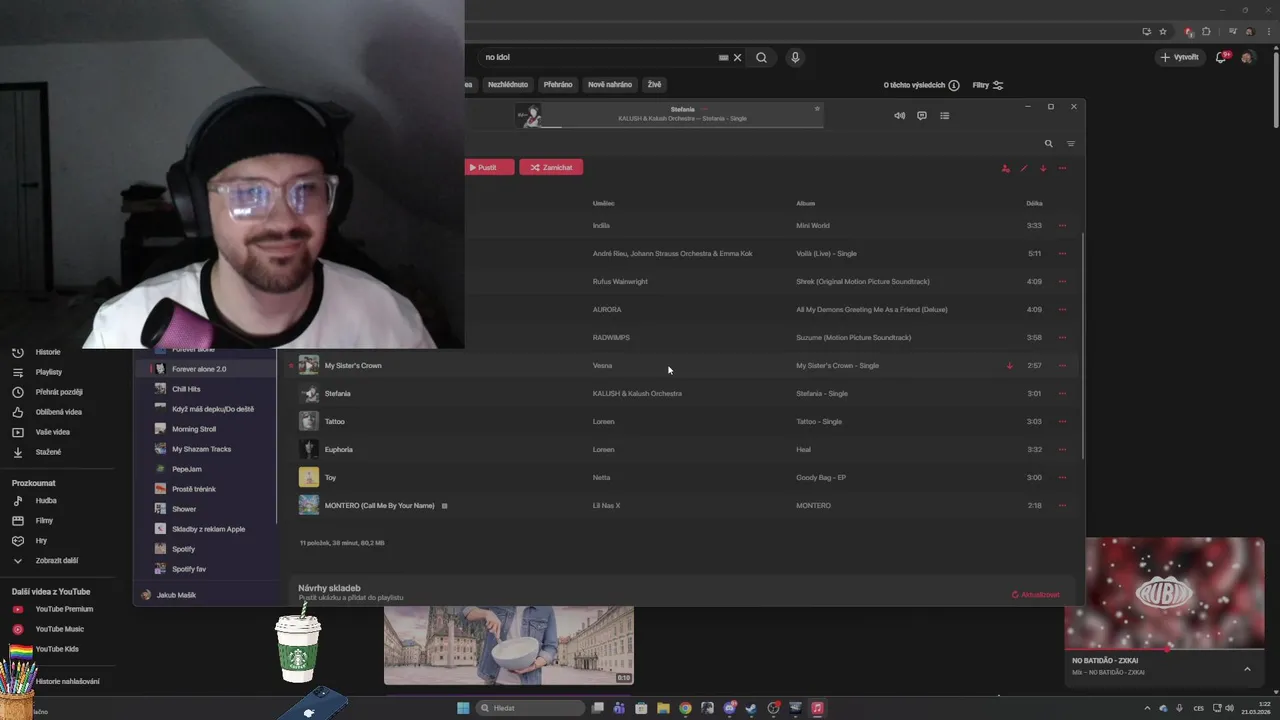The height and width of the screenshot is (720, 1280).
Task: Open more options for the MONTERO row
Action: coord(1062,505)
